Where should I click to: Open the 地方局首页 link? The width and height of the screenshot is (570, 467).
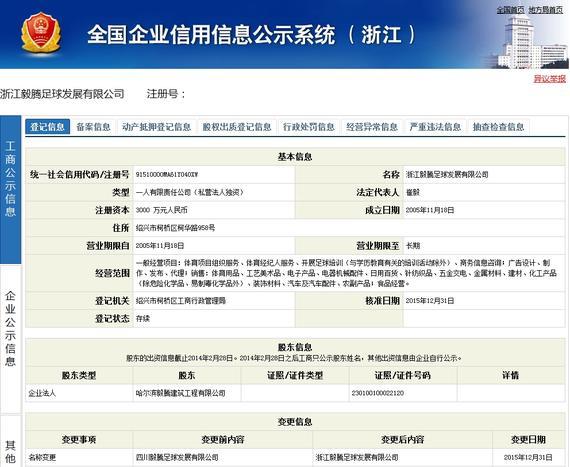click(x=546, y=10)
